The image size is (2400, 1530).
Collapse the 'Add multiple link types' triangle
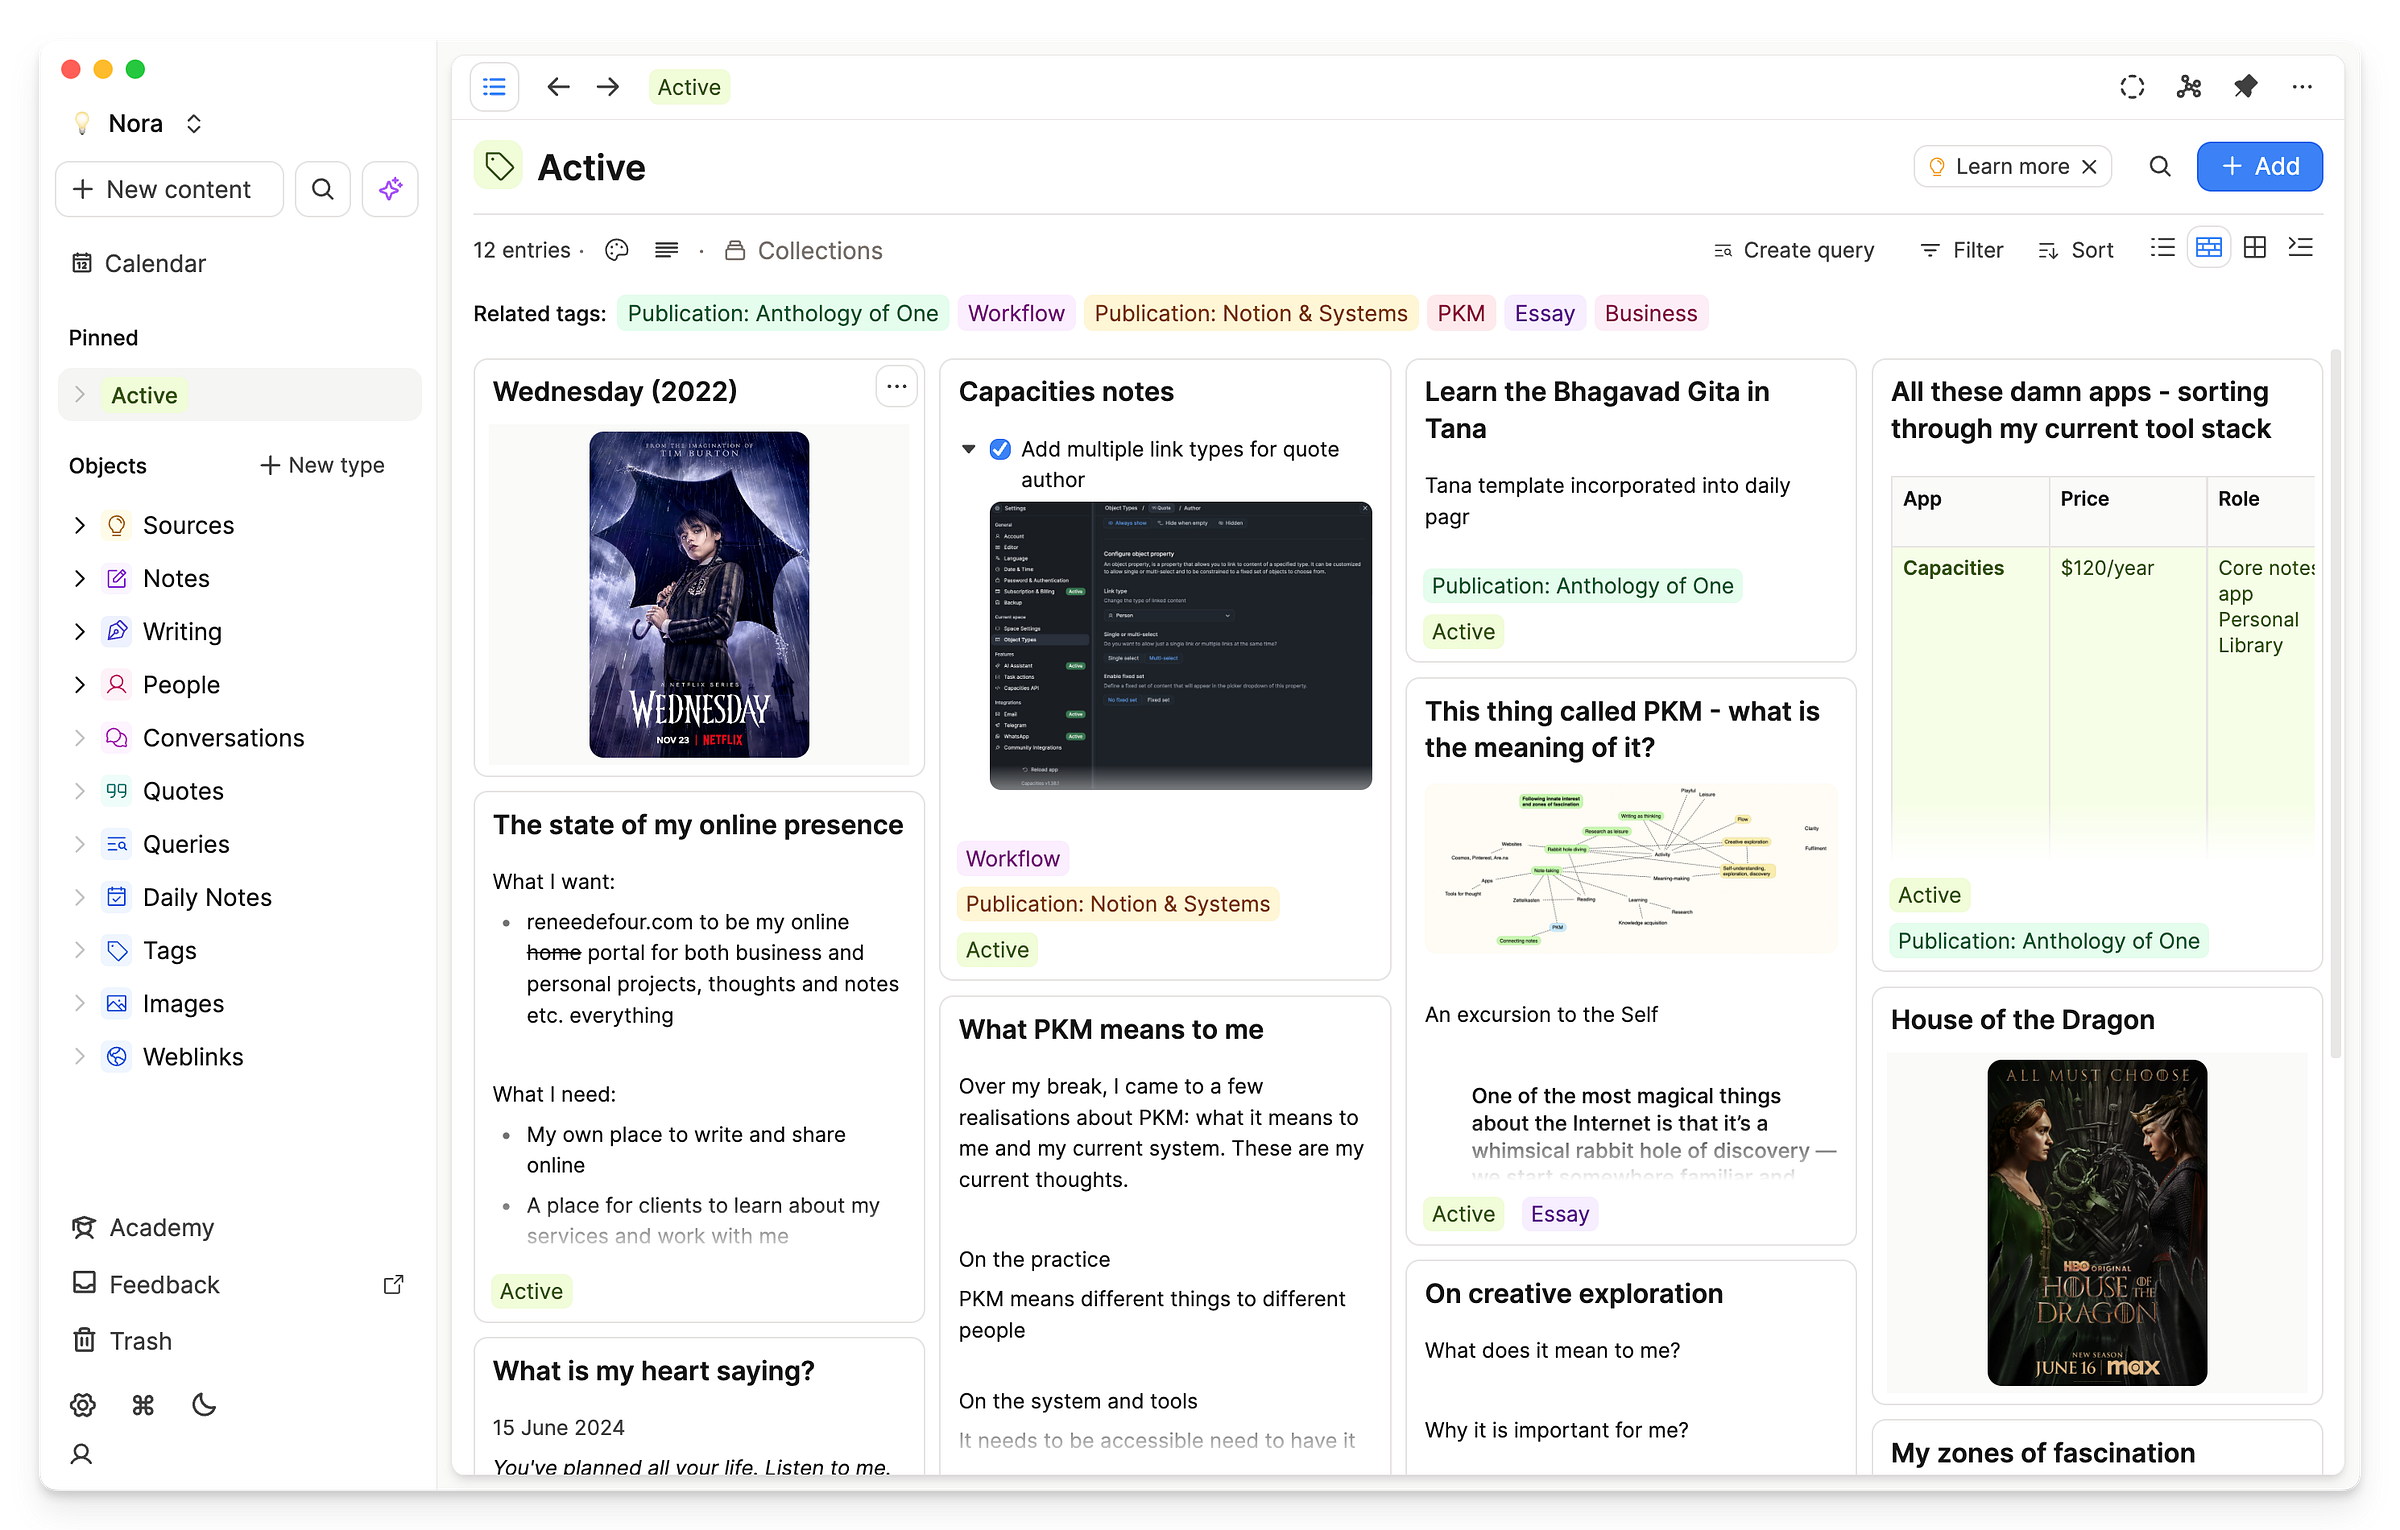[968, 449]
